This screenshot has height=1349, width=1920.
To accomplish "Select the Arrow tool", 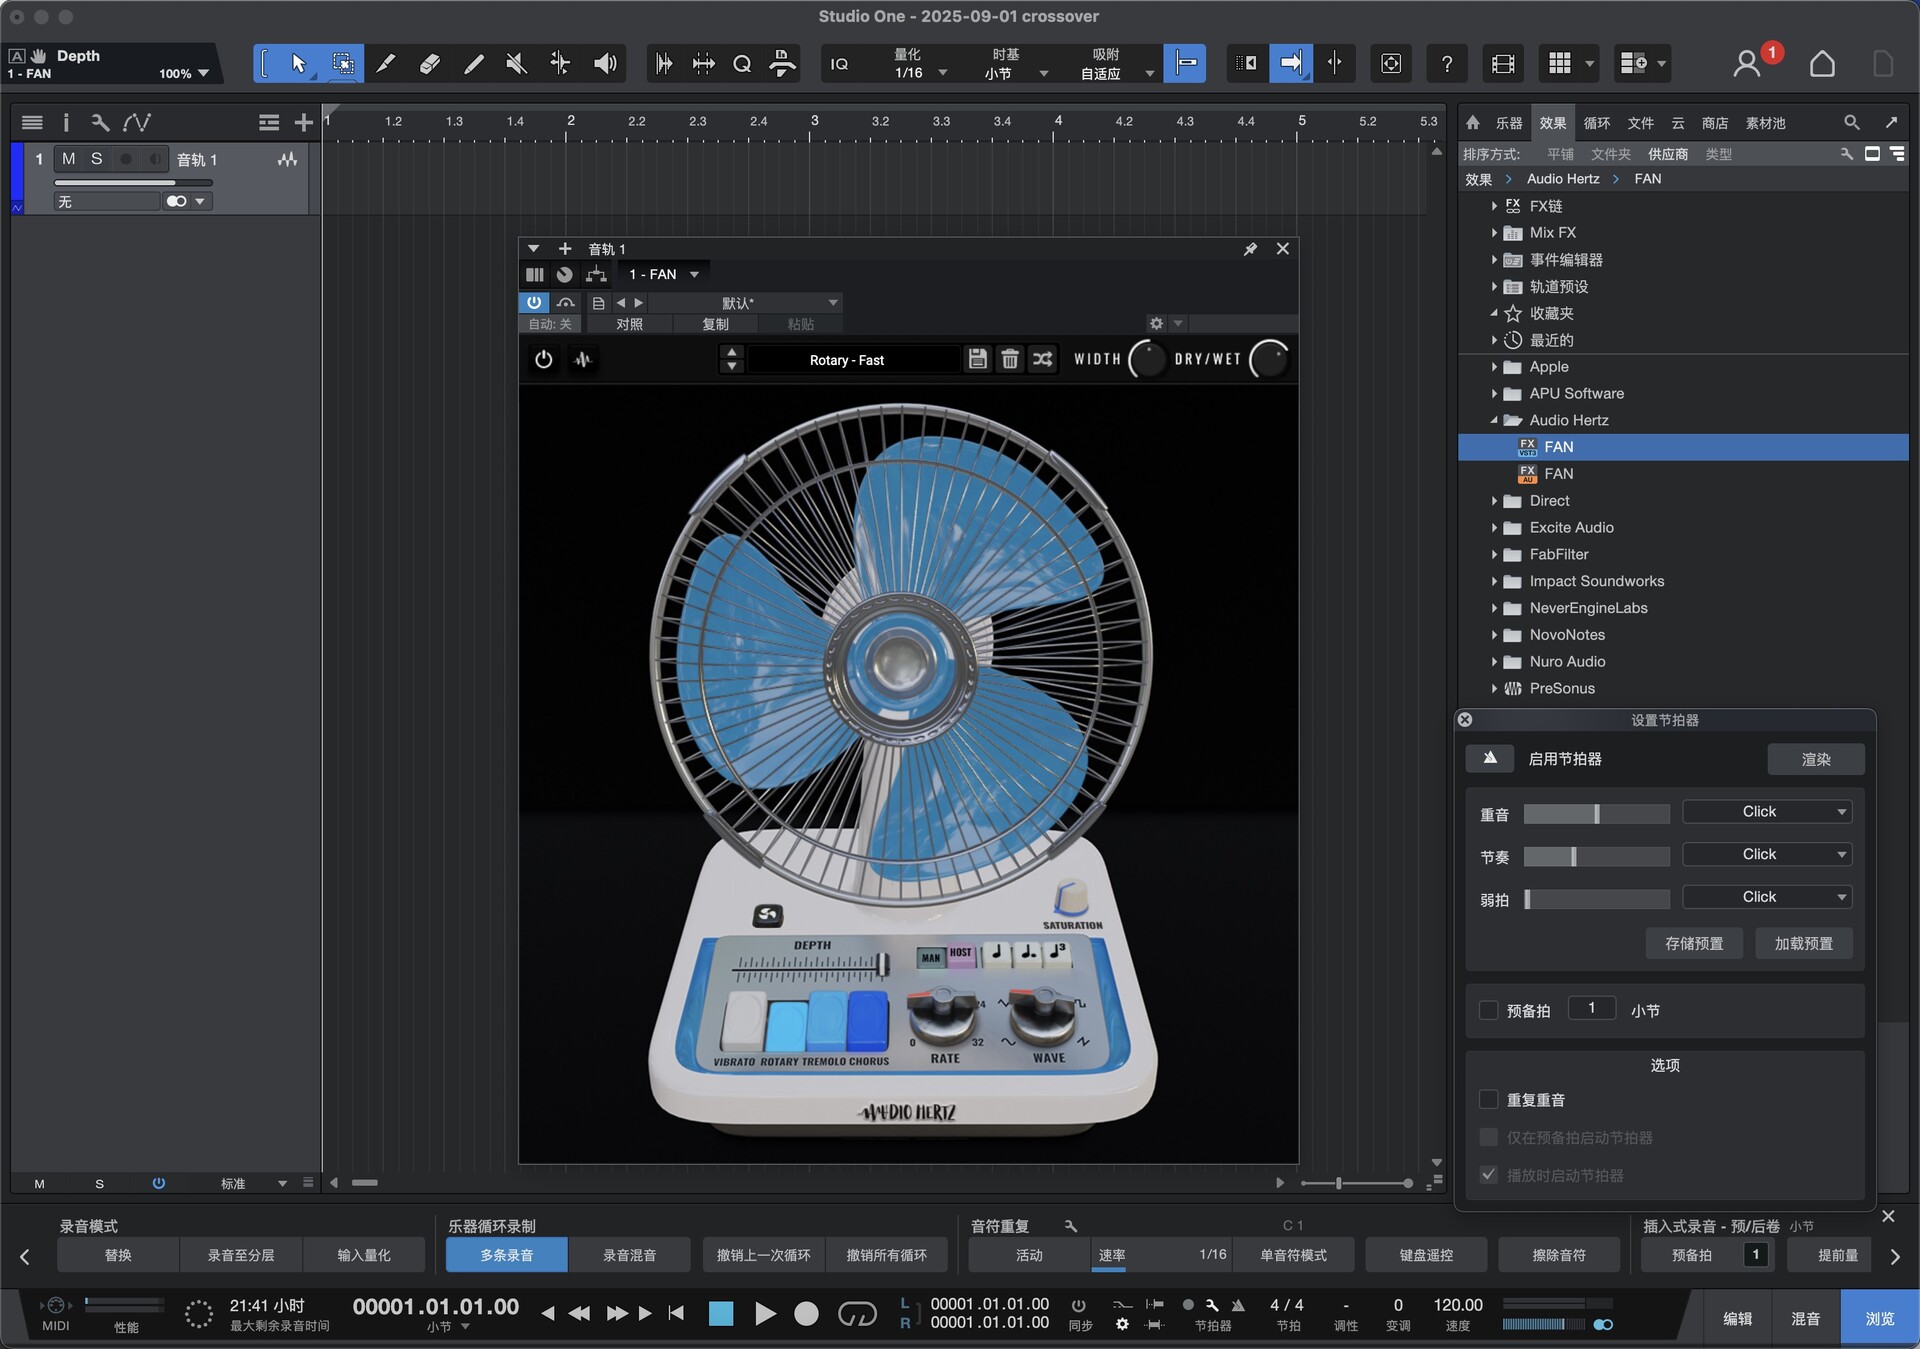I will (x=298, y=63).
